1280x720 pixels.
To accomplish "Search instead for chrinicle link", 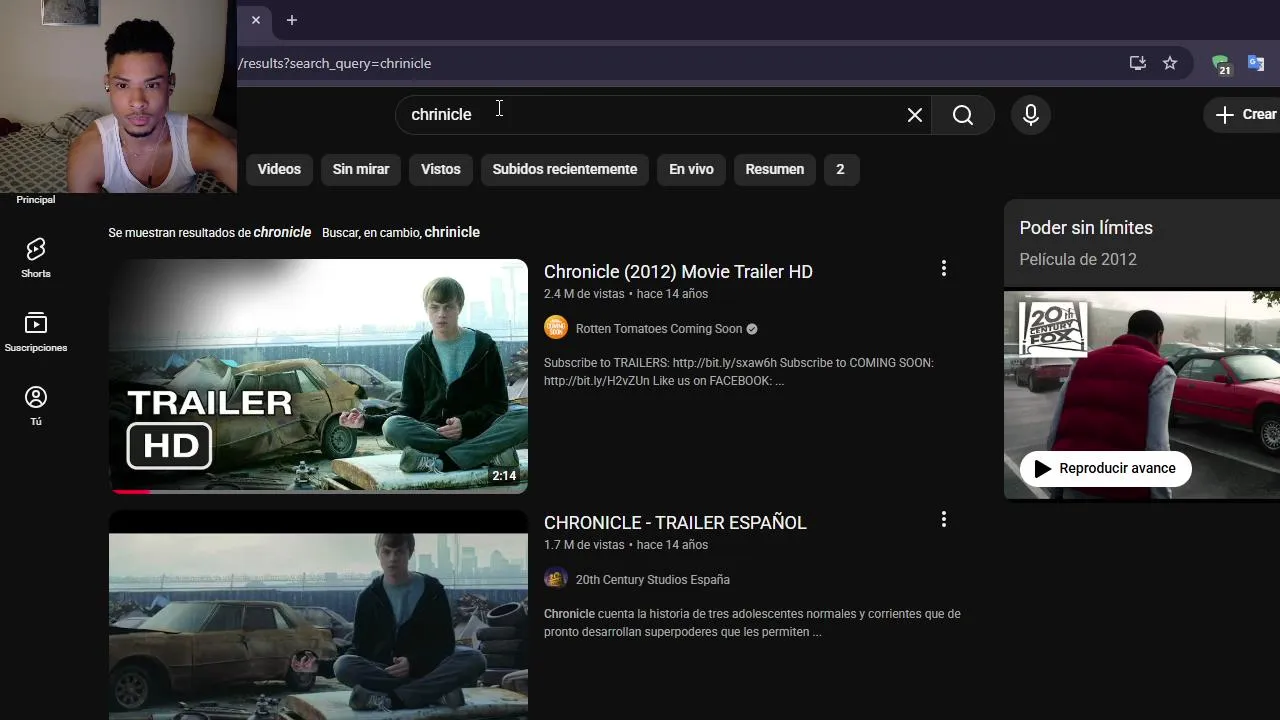I will pos(452,232).
